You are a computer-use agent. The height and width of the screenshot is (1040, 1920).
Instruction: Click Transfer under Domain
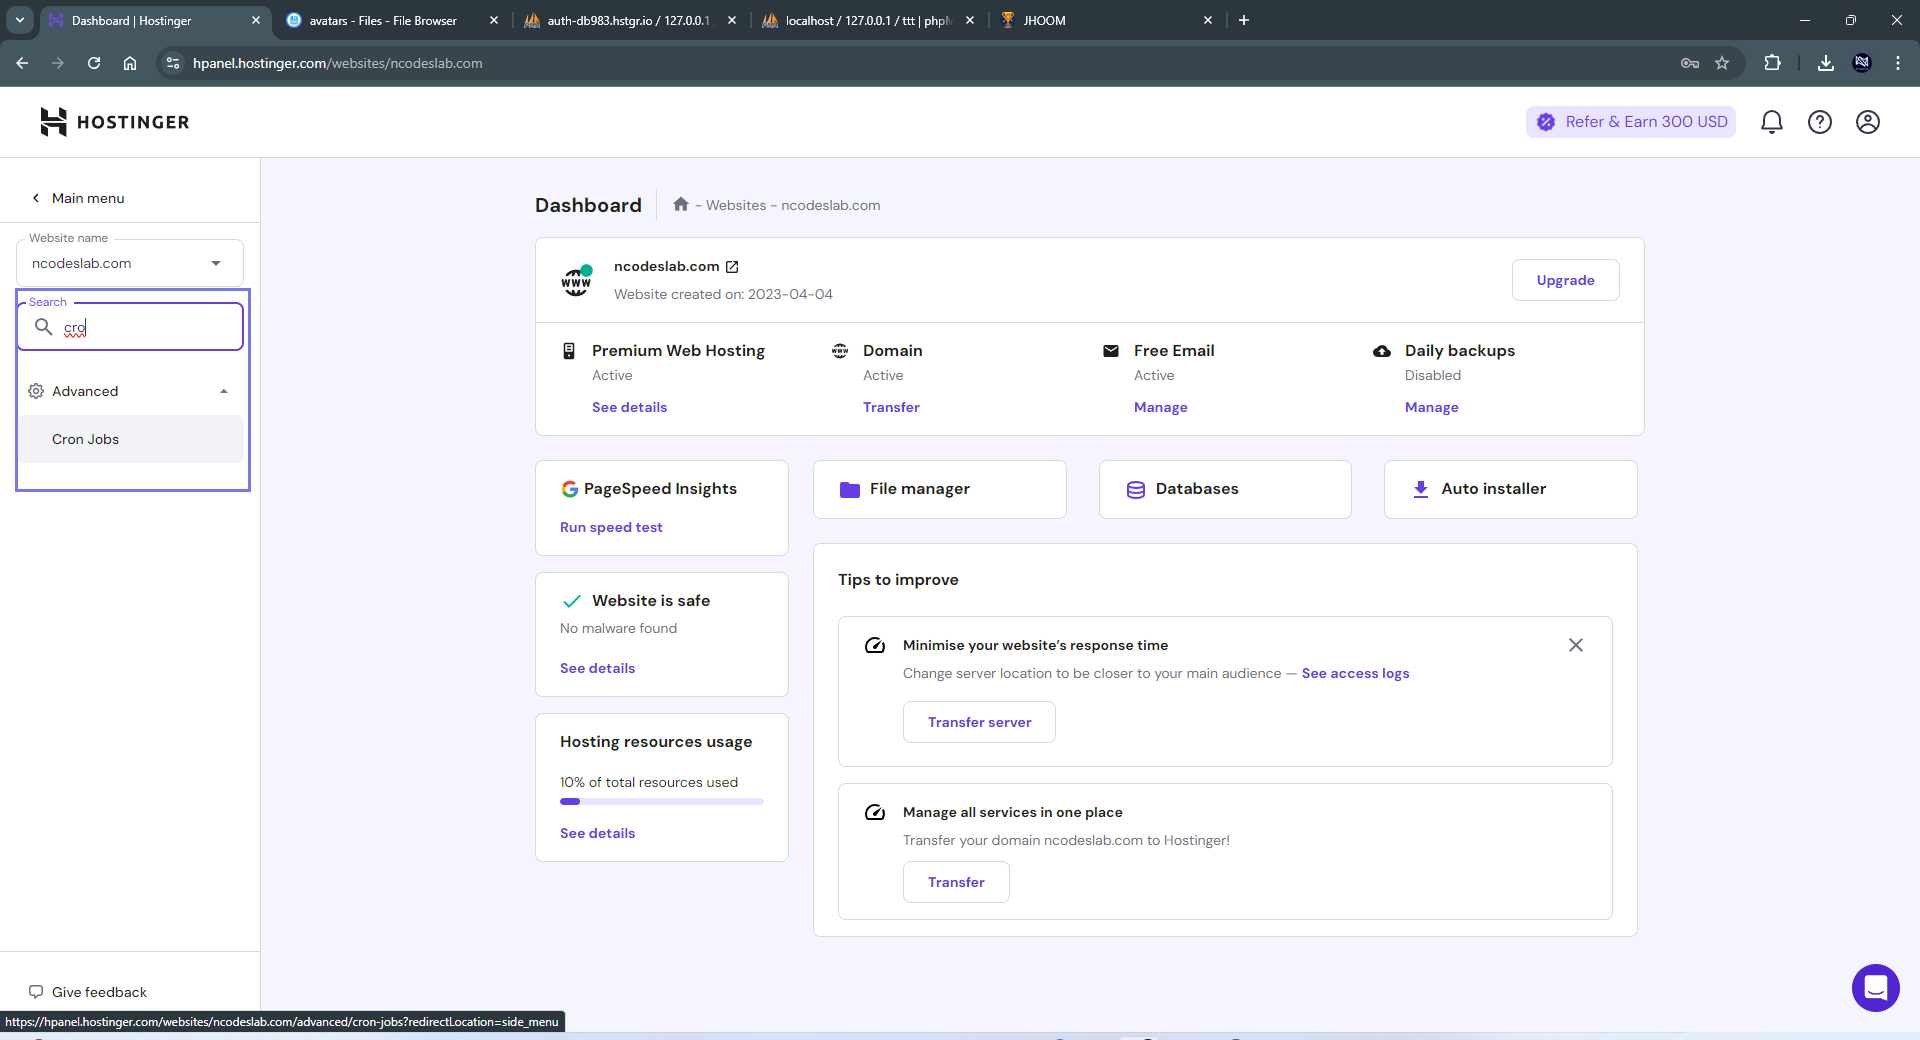(891, 407)
